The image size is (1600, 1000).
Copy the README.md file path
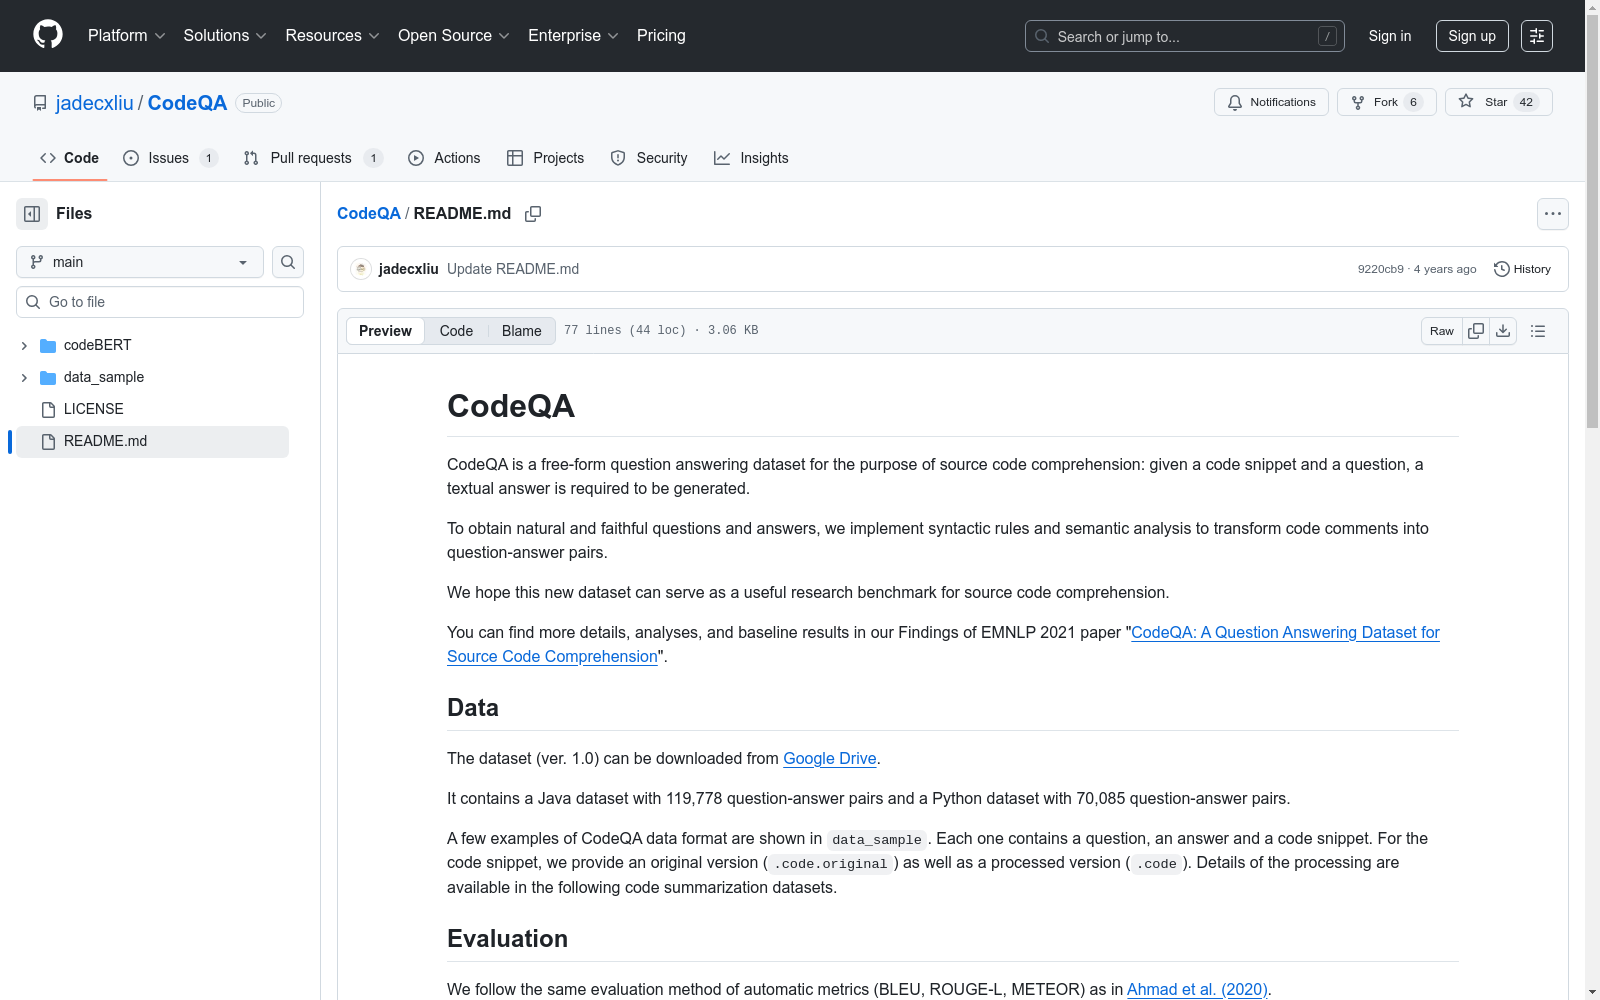[533, 214]
